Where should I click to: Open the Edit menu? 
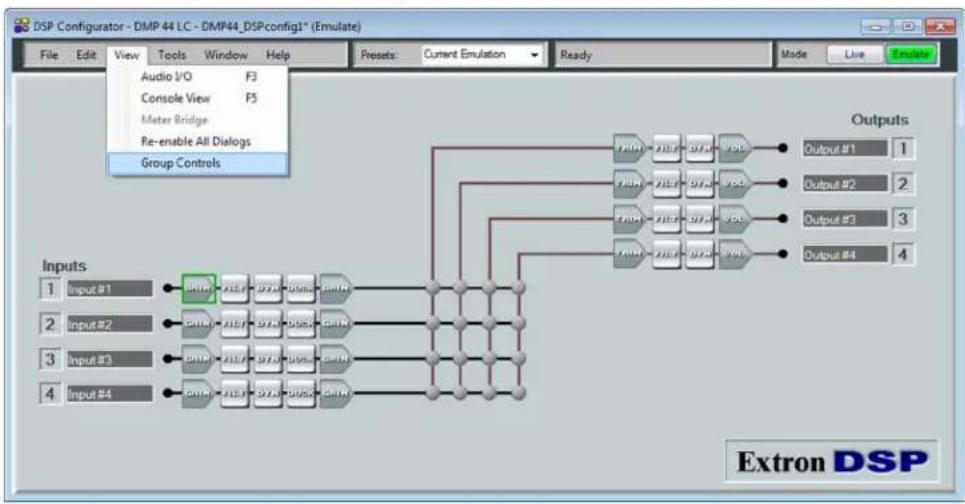pyautogui.click(x=86, y=55)
